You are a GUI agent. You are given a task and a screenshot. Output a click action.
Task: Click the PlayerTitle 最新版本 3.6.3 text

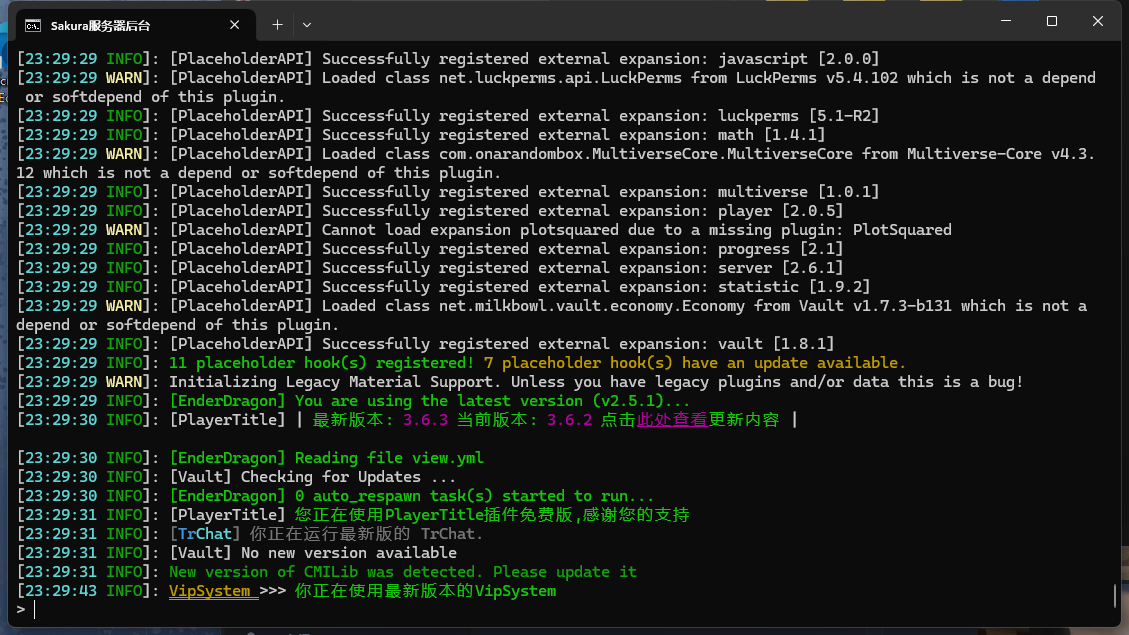(x=380, y=420)
